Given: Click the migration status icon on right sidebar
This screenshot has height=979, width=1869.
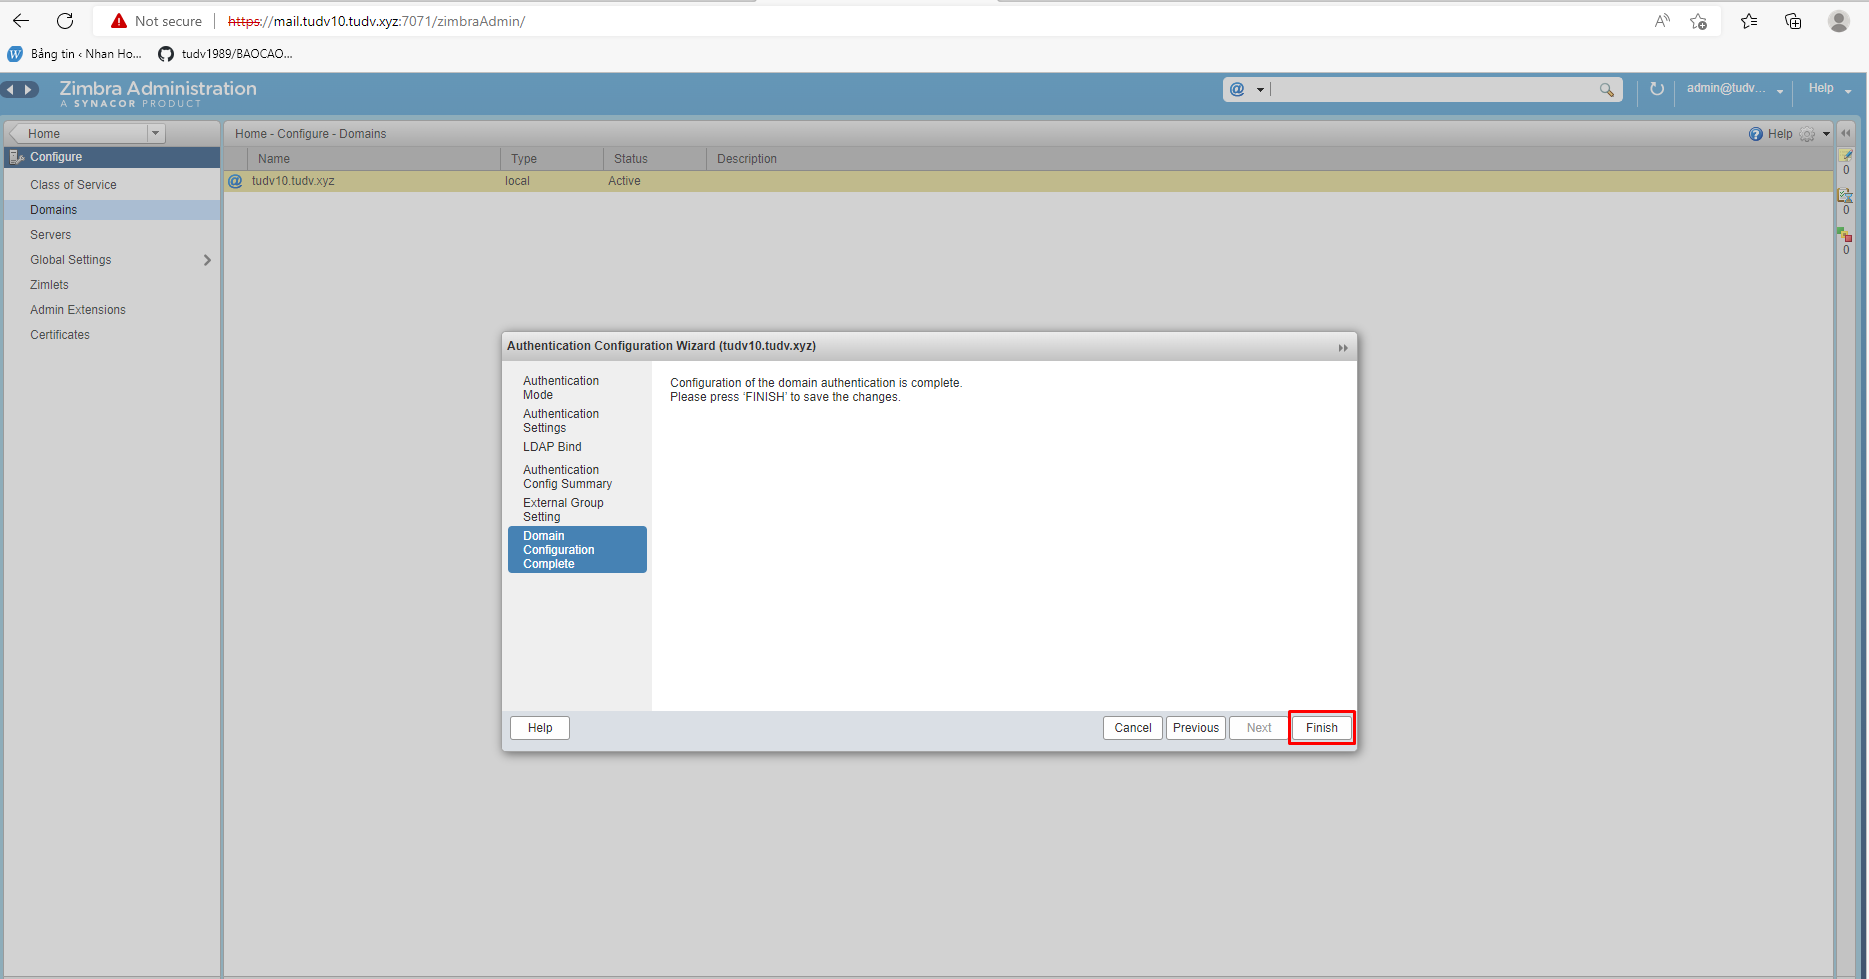Looking at the screenshot, I should pyautogui.click(x=1845, y=236).
